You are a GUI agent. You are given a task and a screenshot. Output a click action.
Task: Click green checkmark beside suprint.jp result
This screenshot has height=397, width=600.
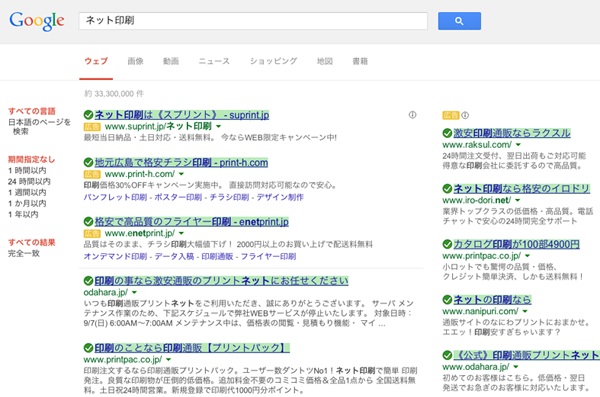(x=88, y=114)
